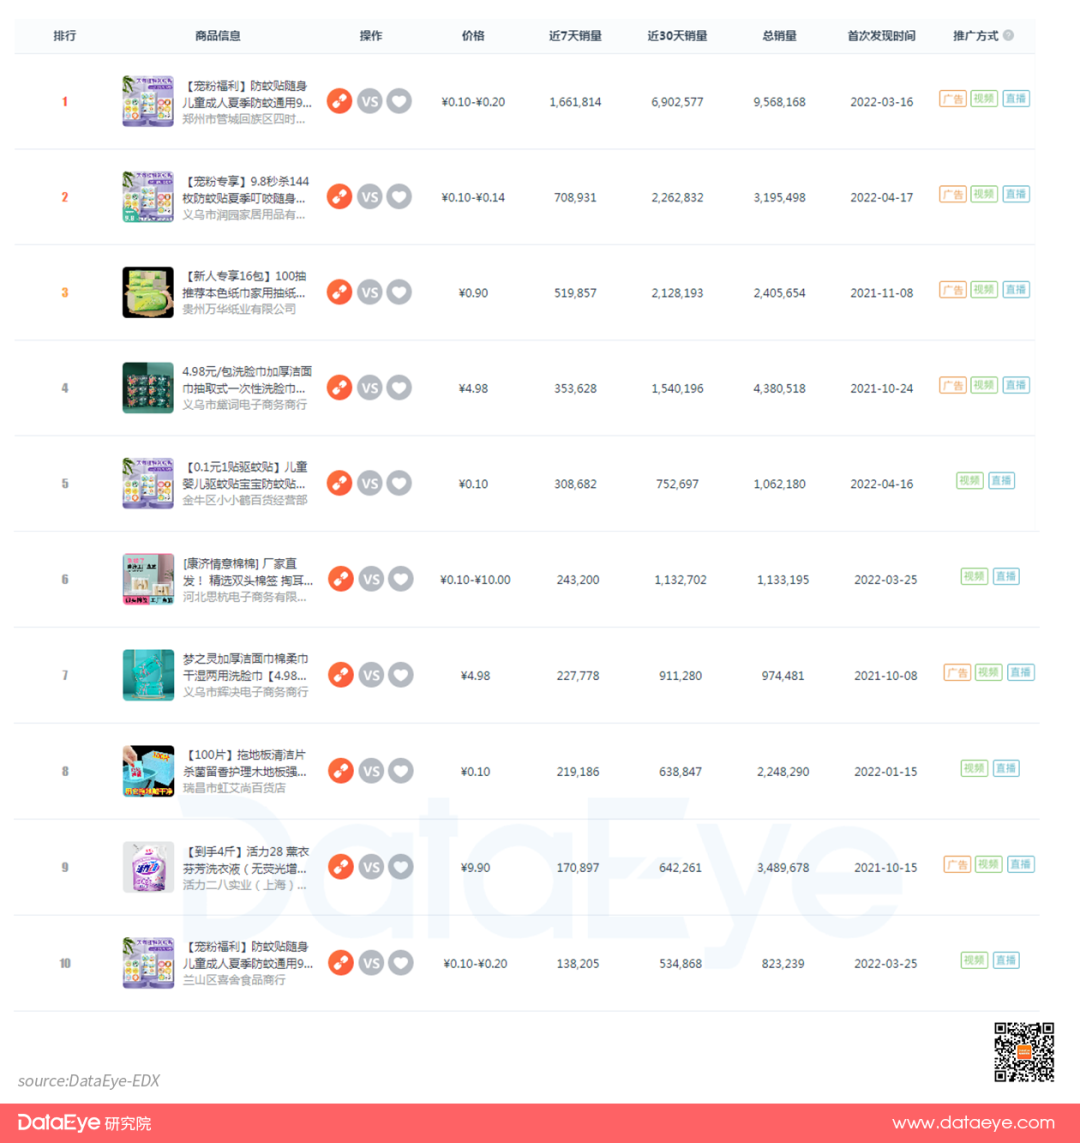Favorite rank 4 product with heart icon
The width and height of the screenshot is (1080, 1143).
tap(399, 388)
